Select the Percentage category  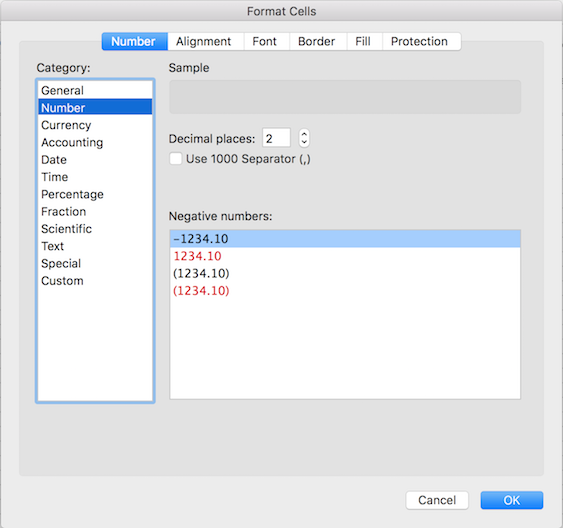[95, 194]
